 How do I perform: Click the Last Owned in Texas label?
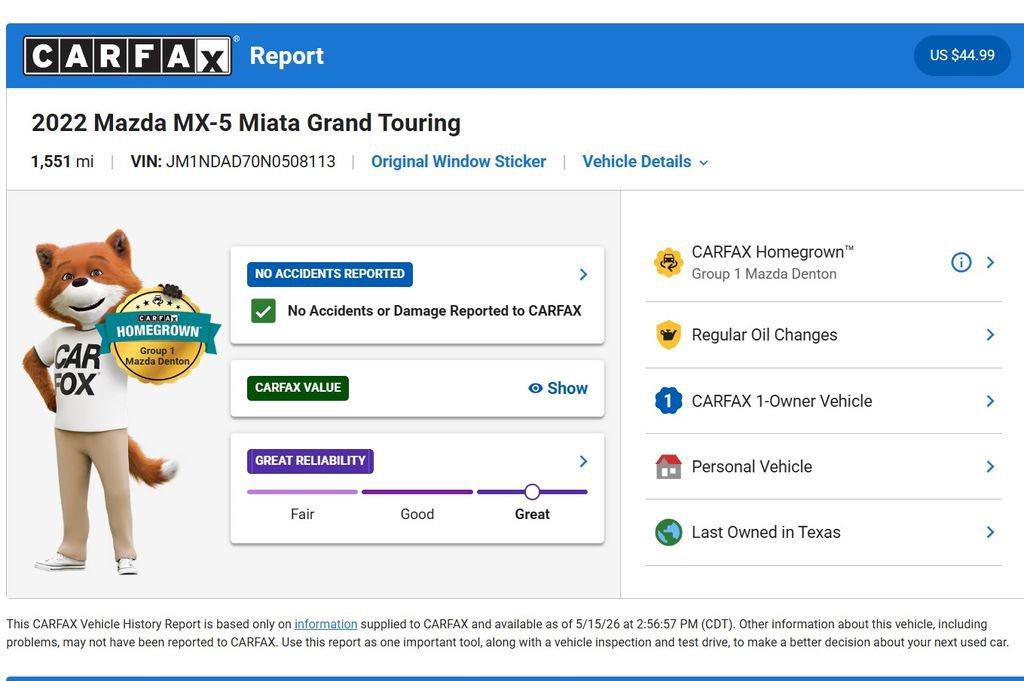click(766, 532)
